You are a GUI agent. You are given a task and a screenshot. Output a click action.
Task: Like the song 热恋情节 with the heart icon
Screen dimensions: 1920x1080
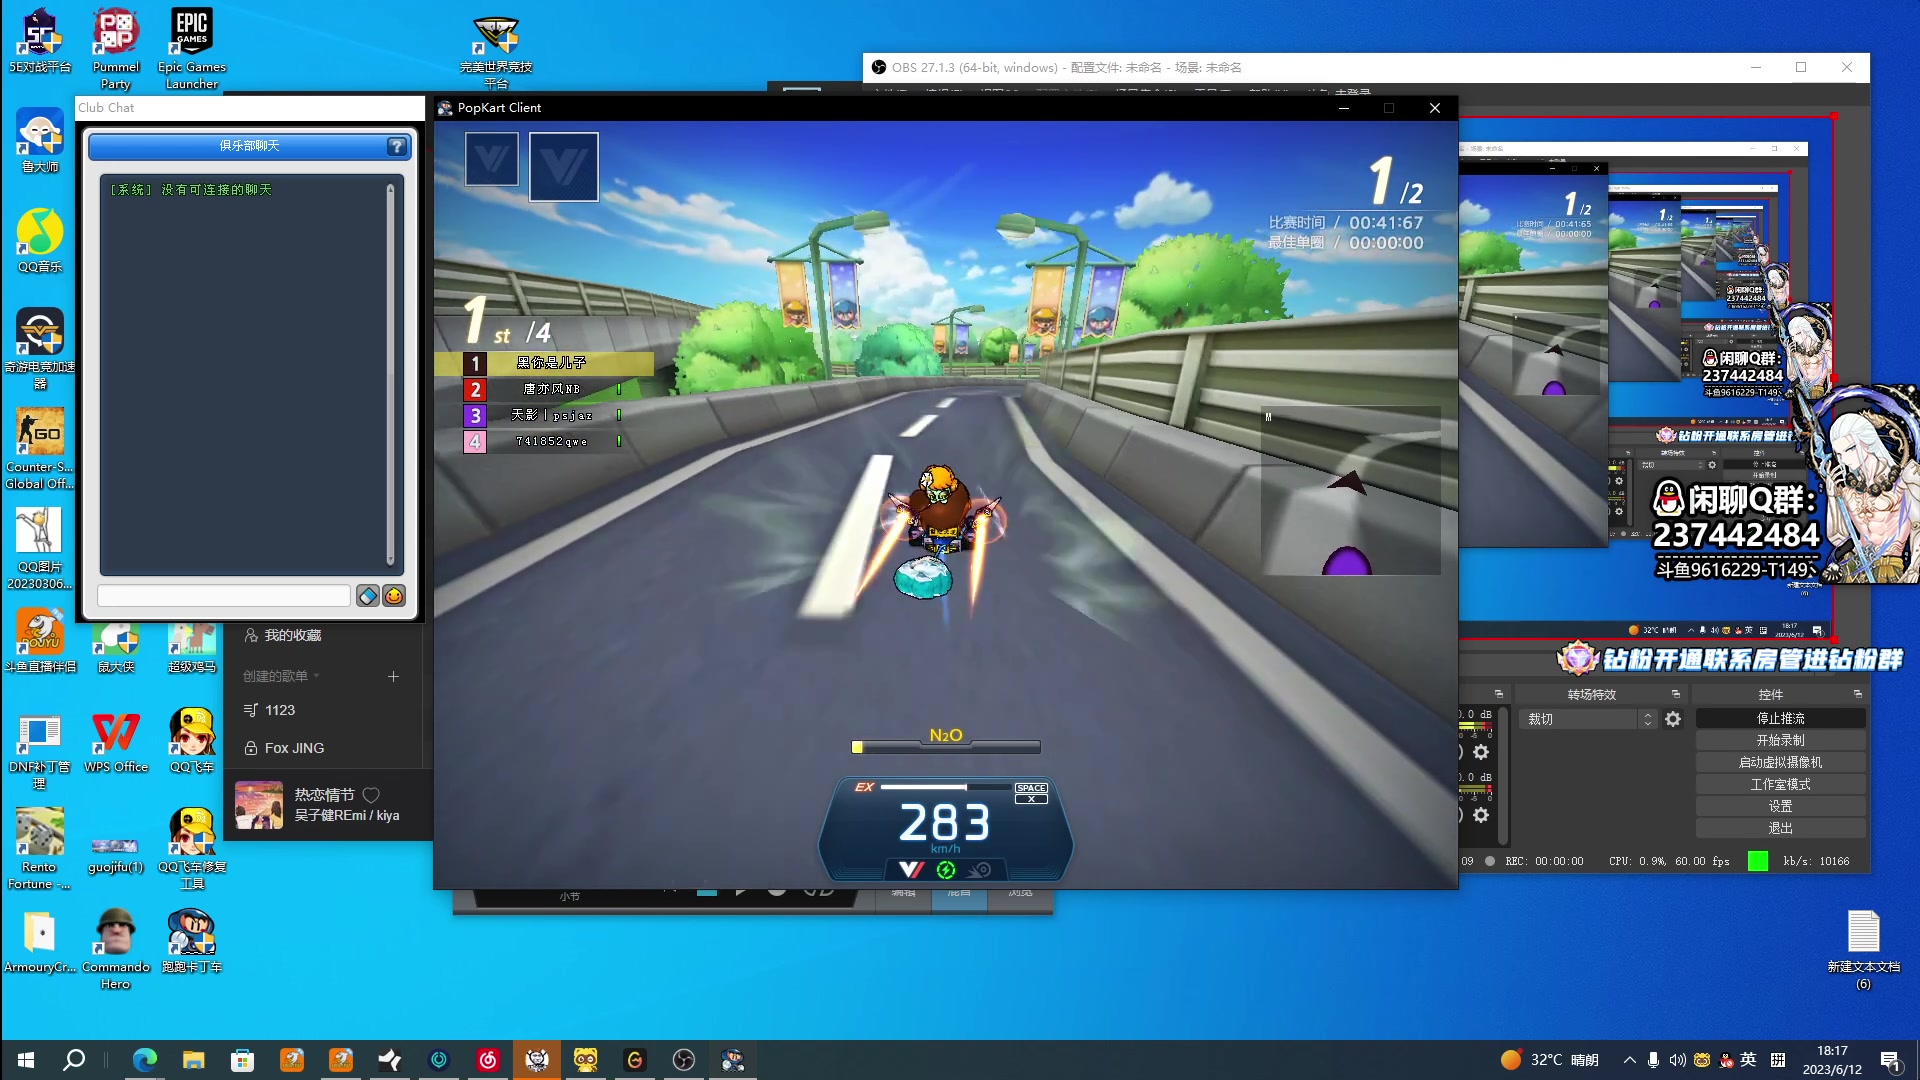pos(371,795)
